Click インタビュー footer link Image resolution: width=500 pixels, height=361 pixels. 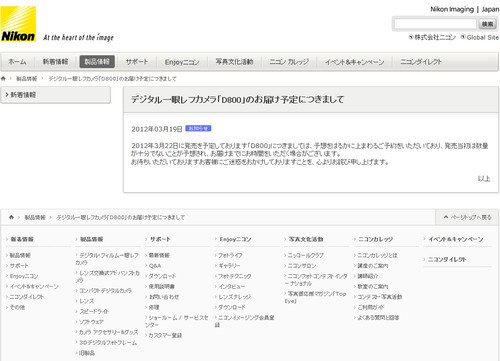pos(231,286)
